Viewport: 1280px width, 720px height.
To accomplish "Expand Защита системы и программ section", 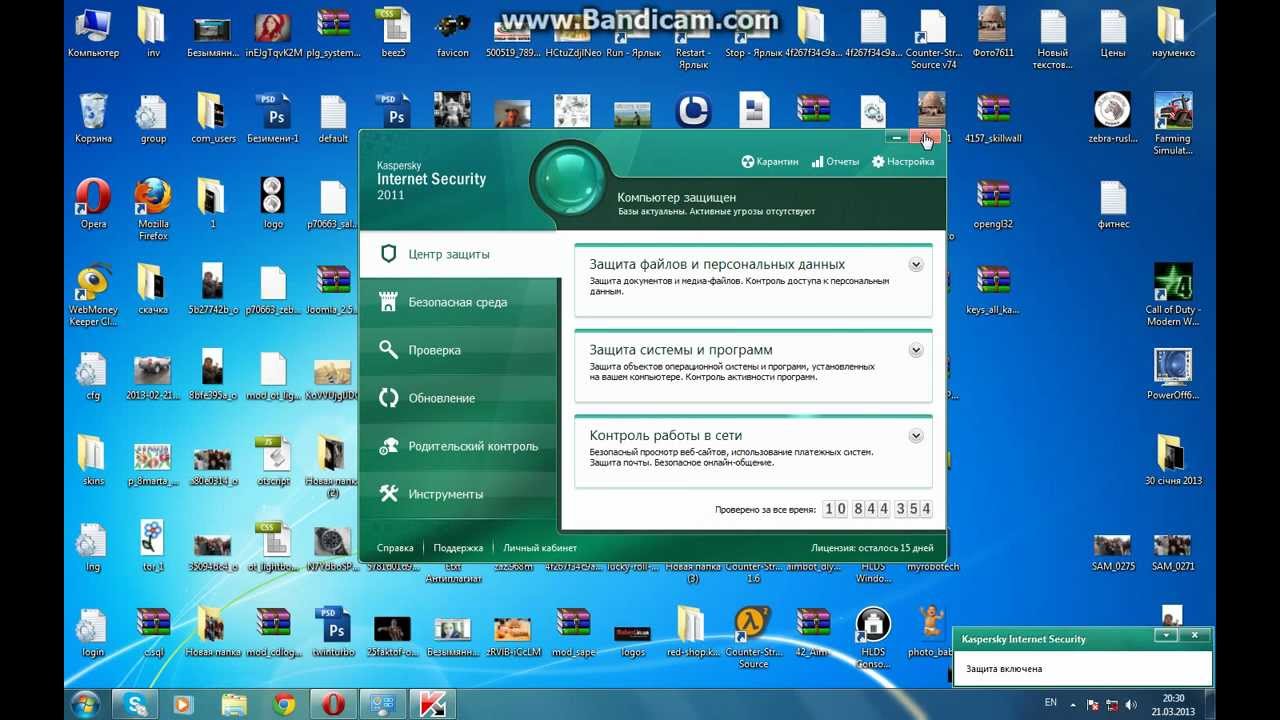I will (915, 350).
